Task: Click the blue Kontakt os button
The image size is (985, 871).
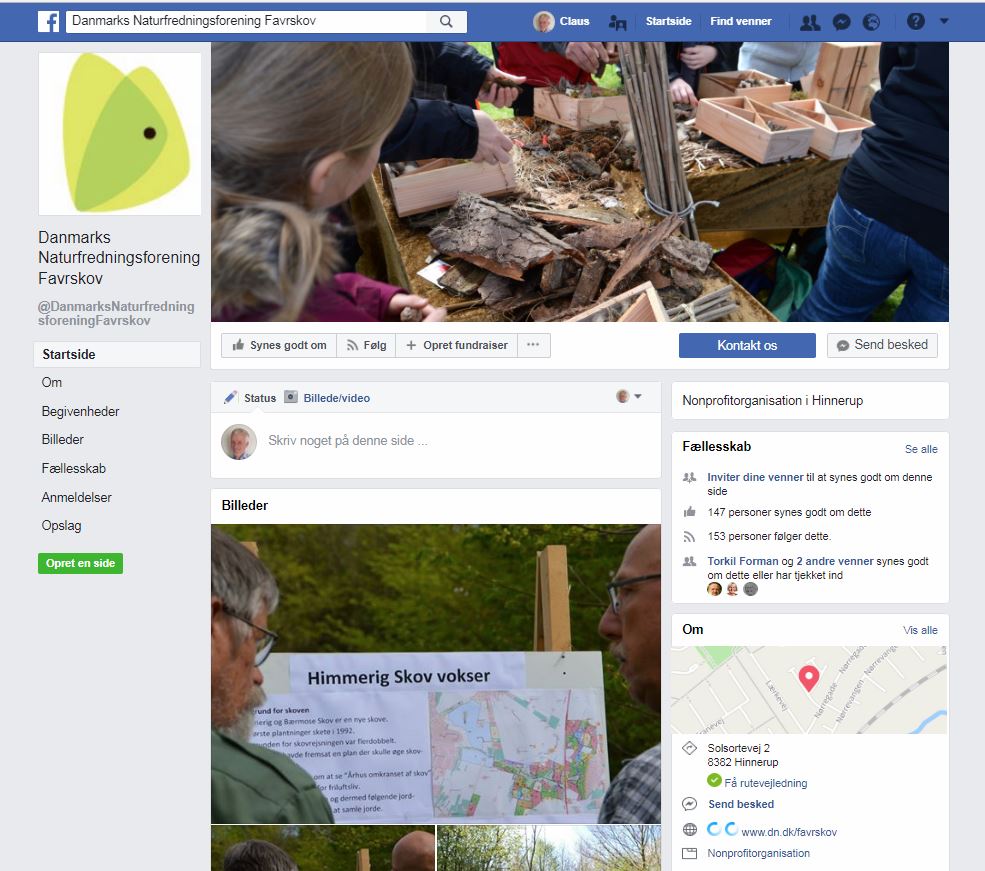Action: [x=747, y=345]
